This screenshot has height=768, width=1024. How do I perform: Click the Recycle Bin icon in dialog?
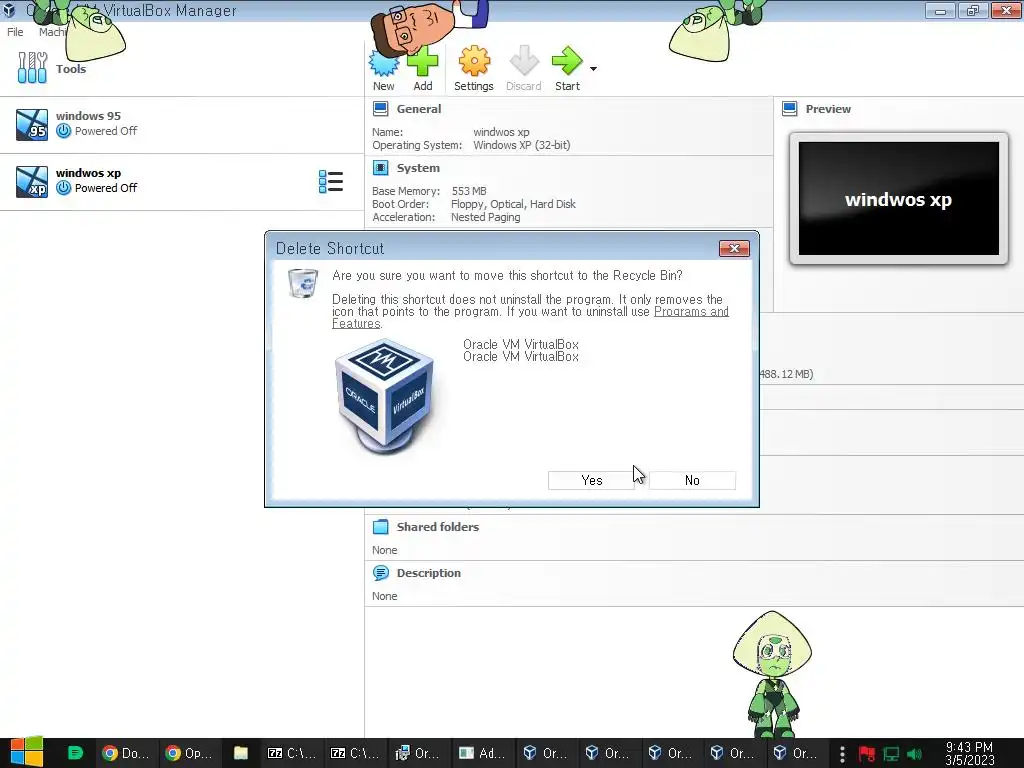tap(303, 283)
